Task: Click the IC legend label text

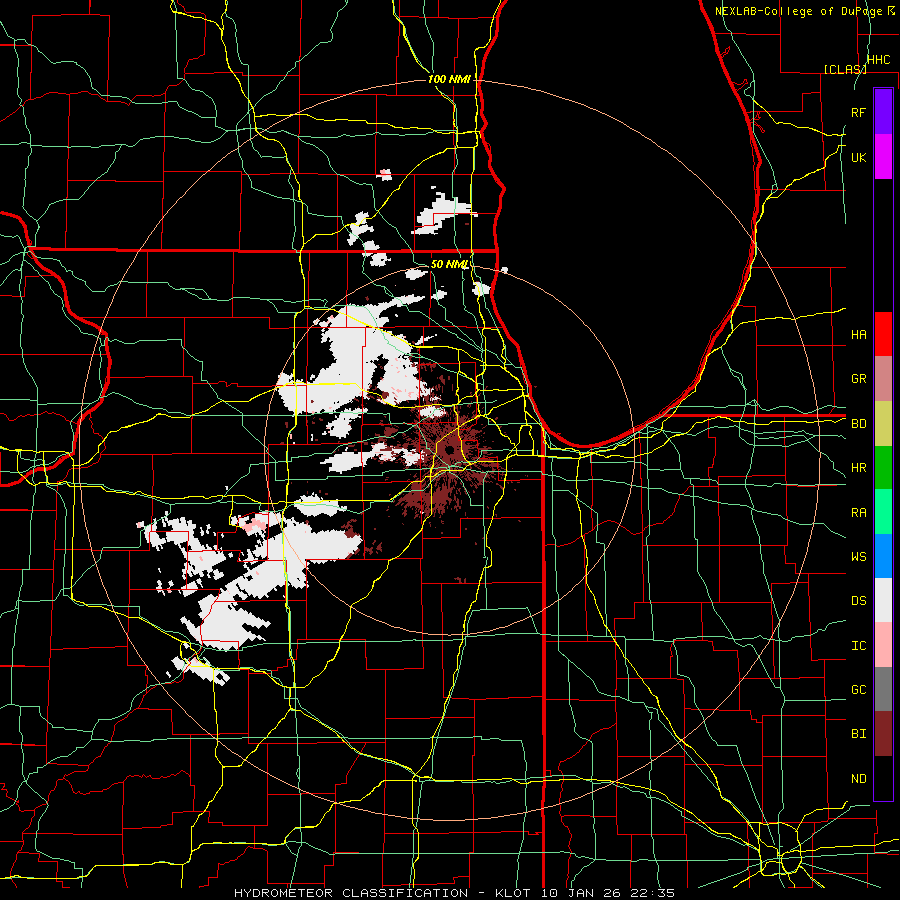Action: point(858,646)
